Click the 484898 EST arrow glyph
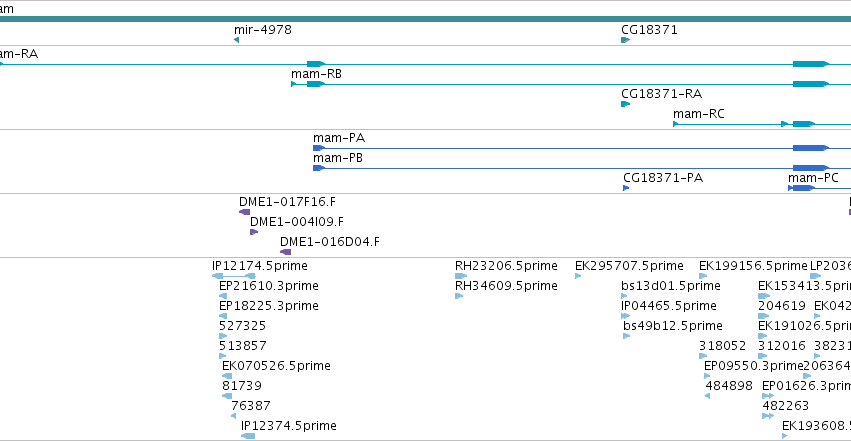This screenshot has width=851, height=441. (x=708, y=397)
